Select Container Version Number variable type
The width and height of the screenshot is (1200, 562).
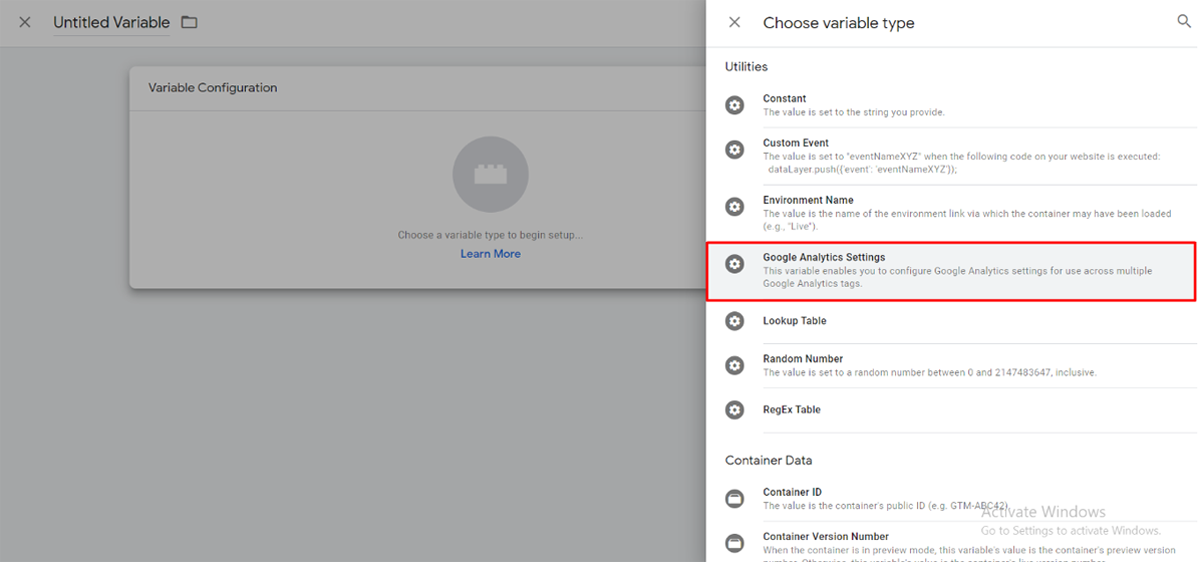click(x=951, y=543)
